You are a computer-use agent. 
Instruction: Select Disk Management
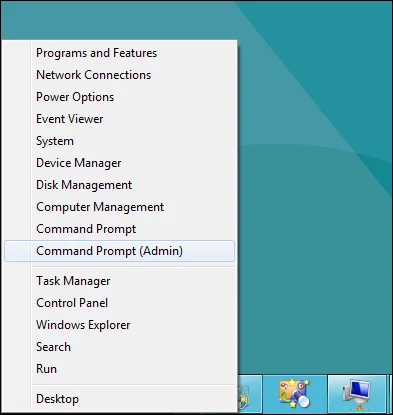point(84,185)
